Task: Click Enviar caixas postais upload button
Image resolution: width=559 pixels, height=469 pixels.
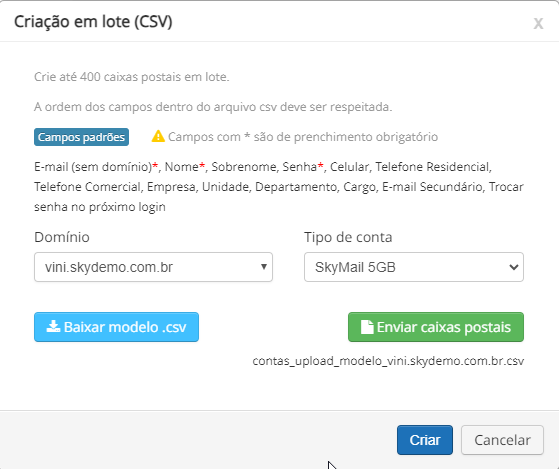Action: (436, 327)
